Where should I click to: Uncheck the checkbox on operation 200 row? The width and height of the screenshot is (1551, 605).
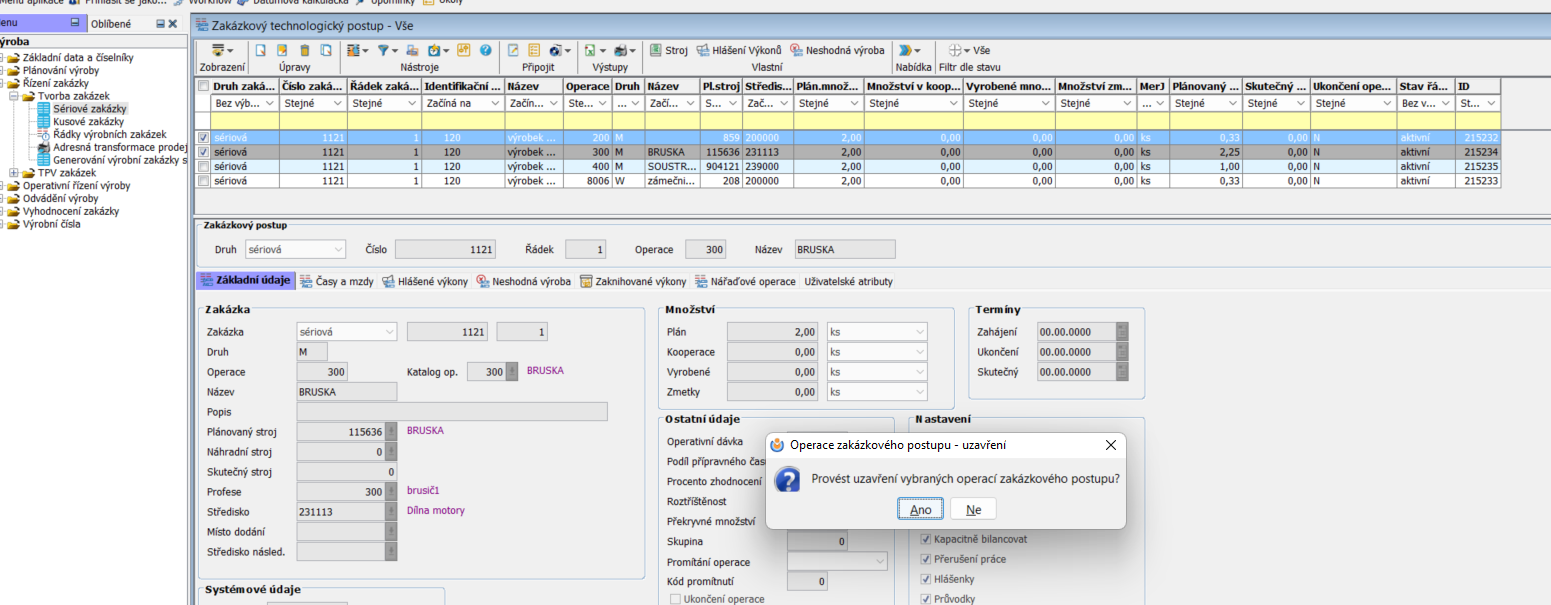click(x=204, y=138)
